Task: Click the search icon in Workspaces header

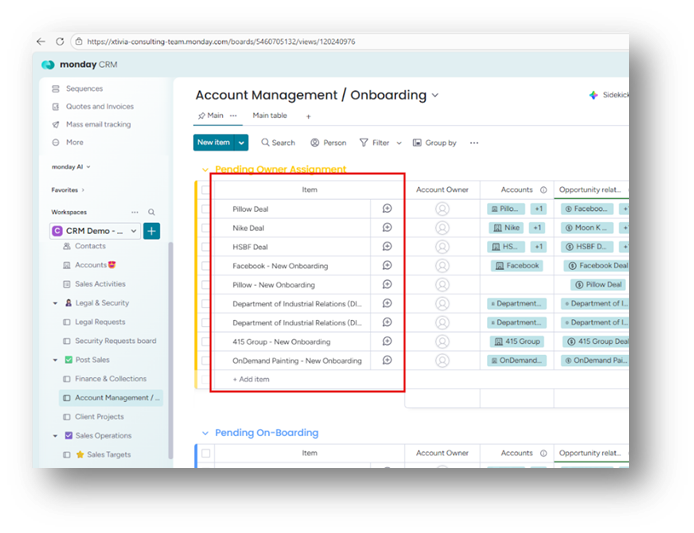Action: pyautogui.click(x=152, y=212)
